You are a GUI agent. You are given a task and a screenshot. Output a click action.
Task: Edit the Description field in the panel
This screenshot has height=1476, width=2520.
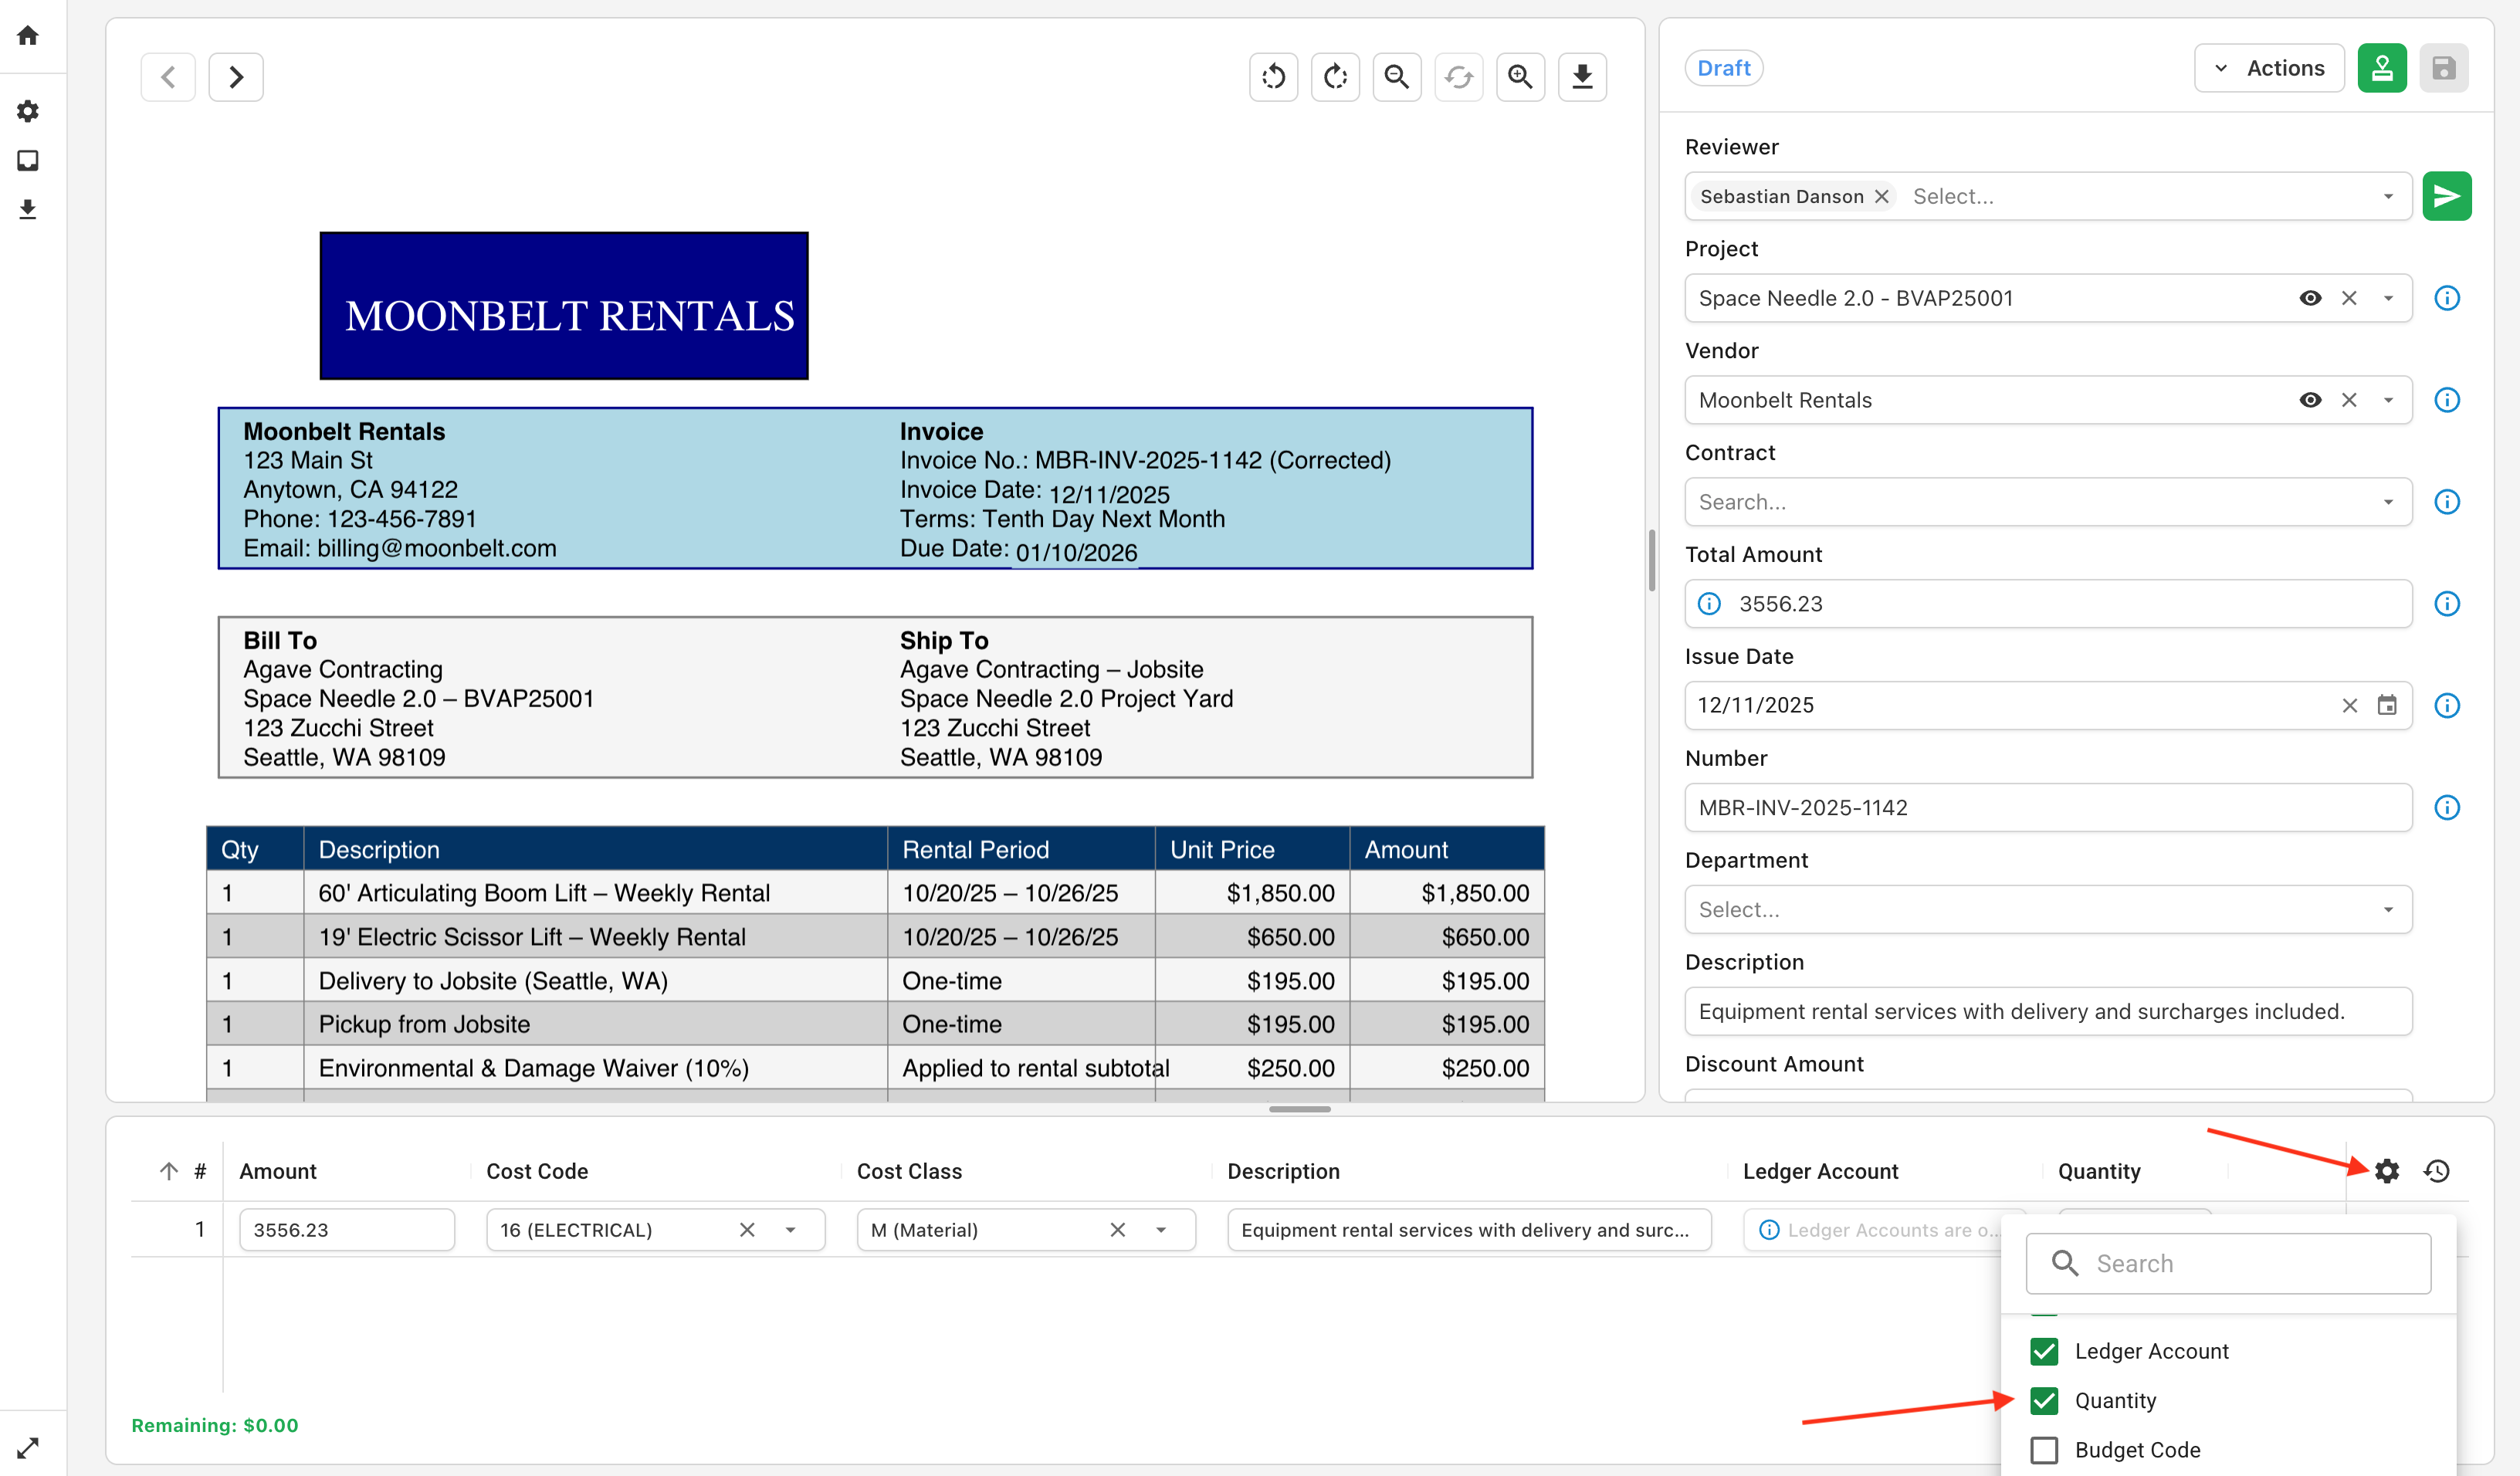click(2048, 1011)
